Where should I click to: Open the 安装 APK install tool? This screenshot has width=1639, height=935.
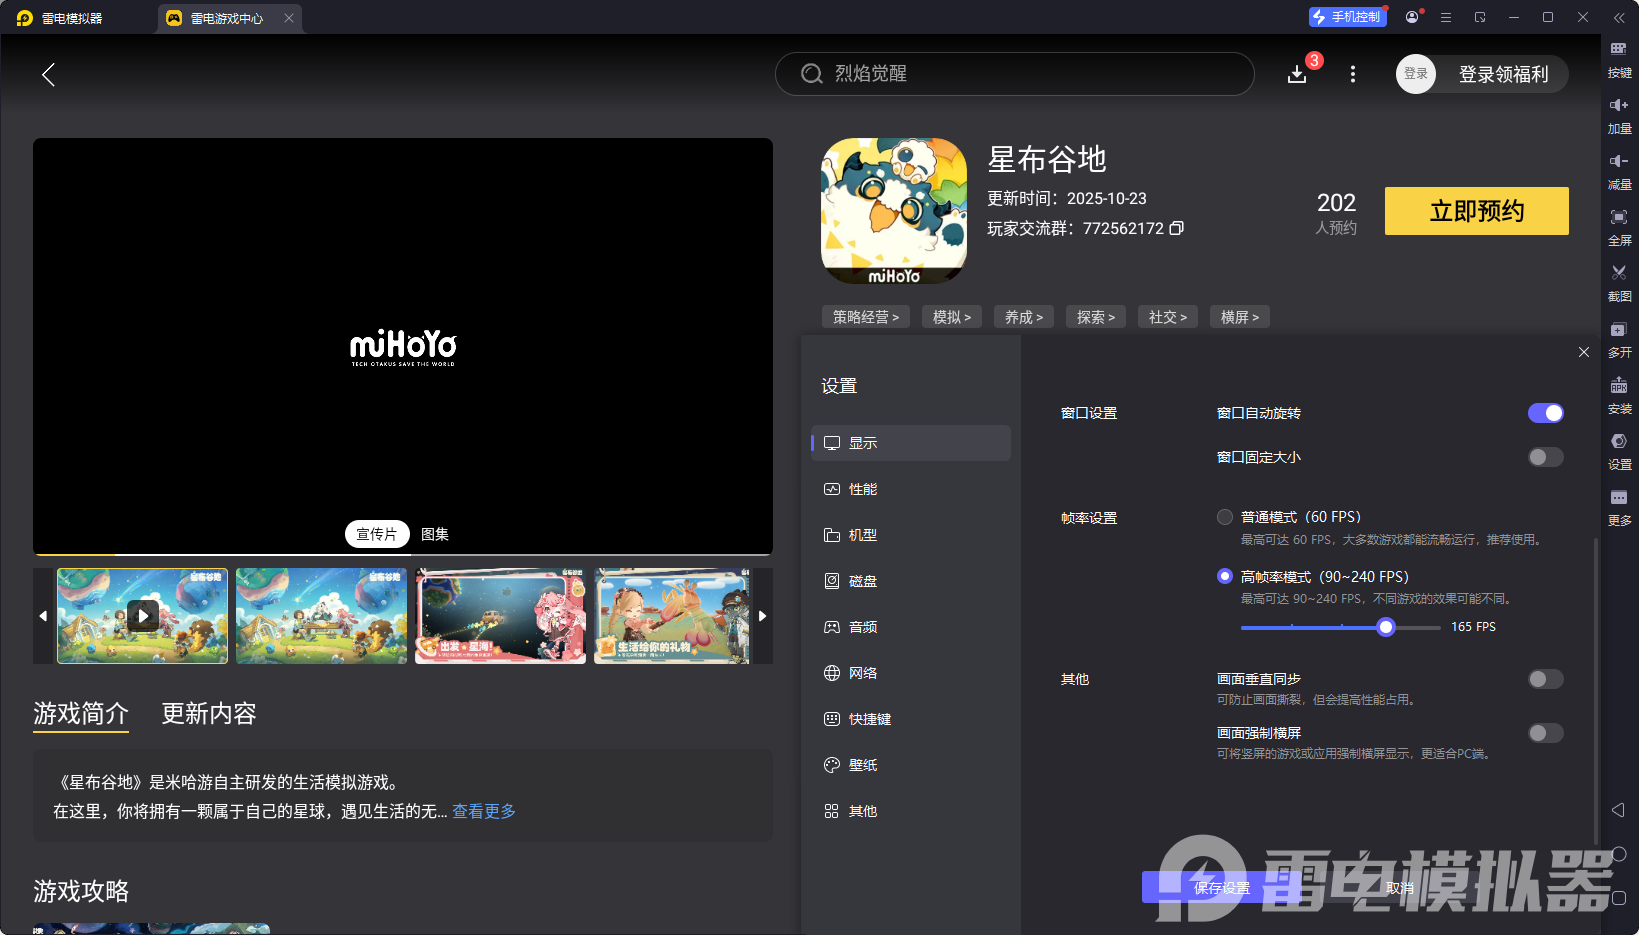(x=1620, y=395)
